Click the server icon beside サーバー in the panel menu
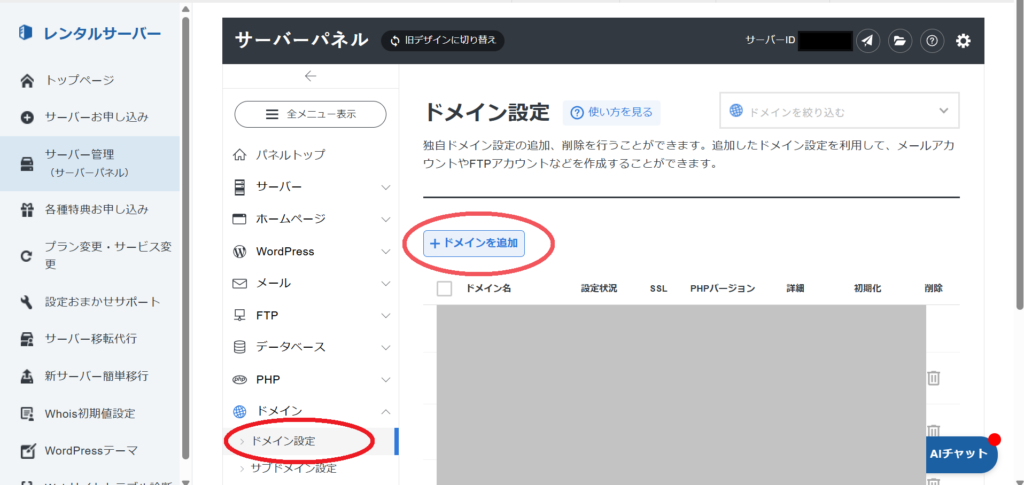The width and height of the screenshot is (1024, 485). click(x=240, y=187)
